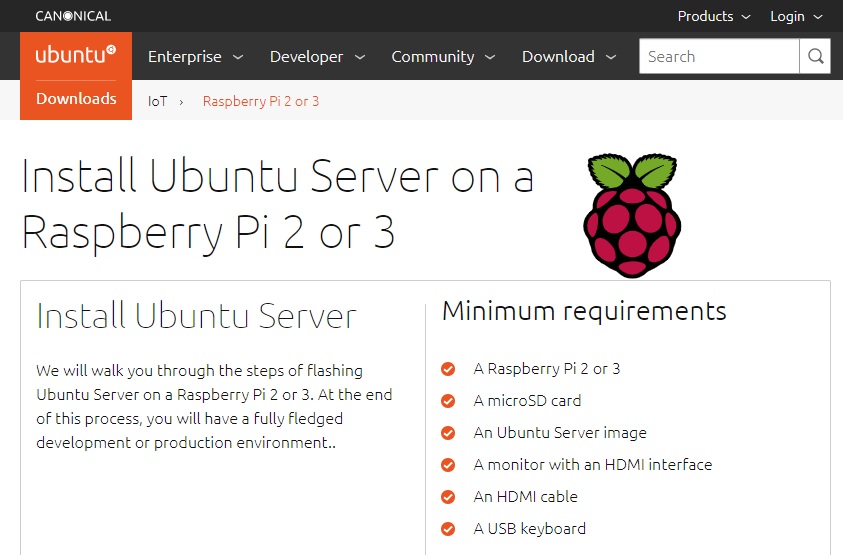Click the Canonical logo
This screenshot has width=843, height=555.
[73, 16]
